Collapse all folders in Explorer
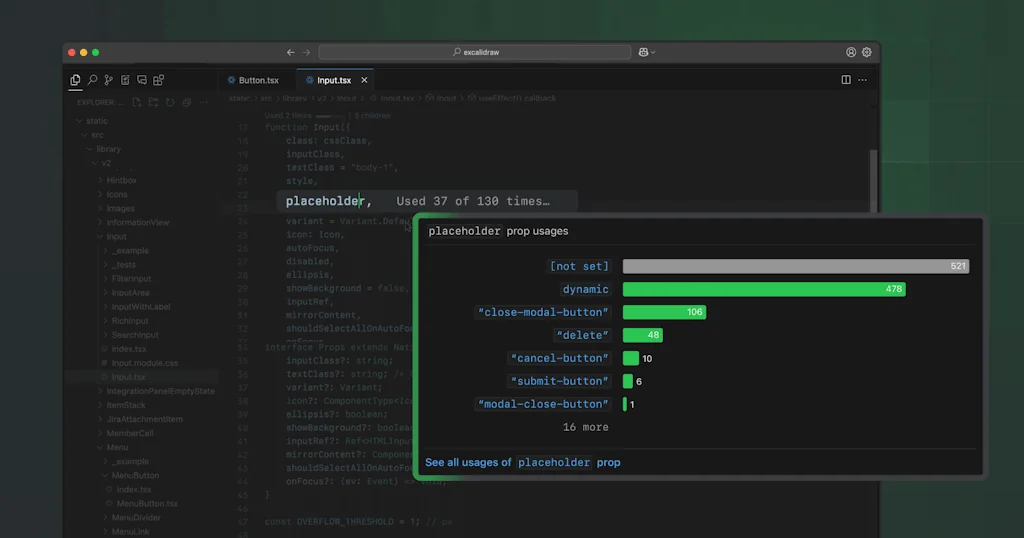 [186, 102]
